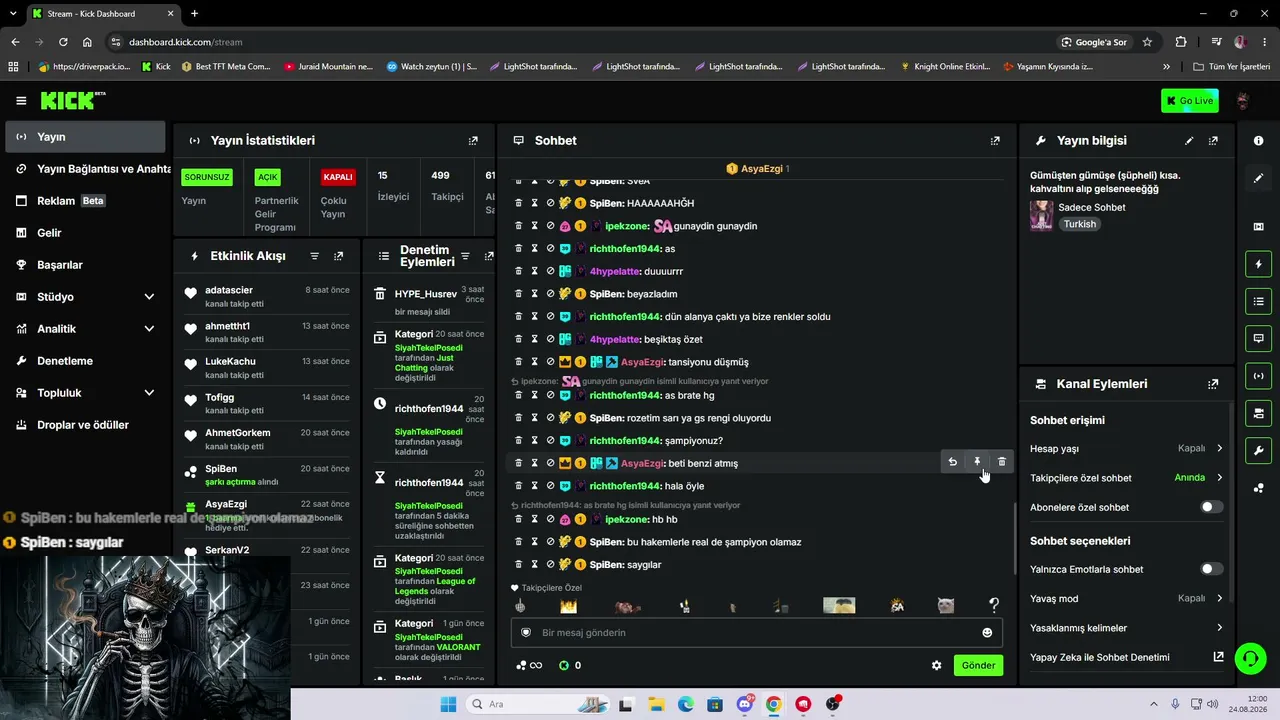Expand the Analitik sidebar section
This screenshot has width=1280, height=720.
pos(85,329)
